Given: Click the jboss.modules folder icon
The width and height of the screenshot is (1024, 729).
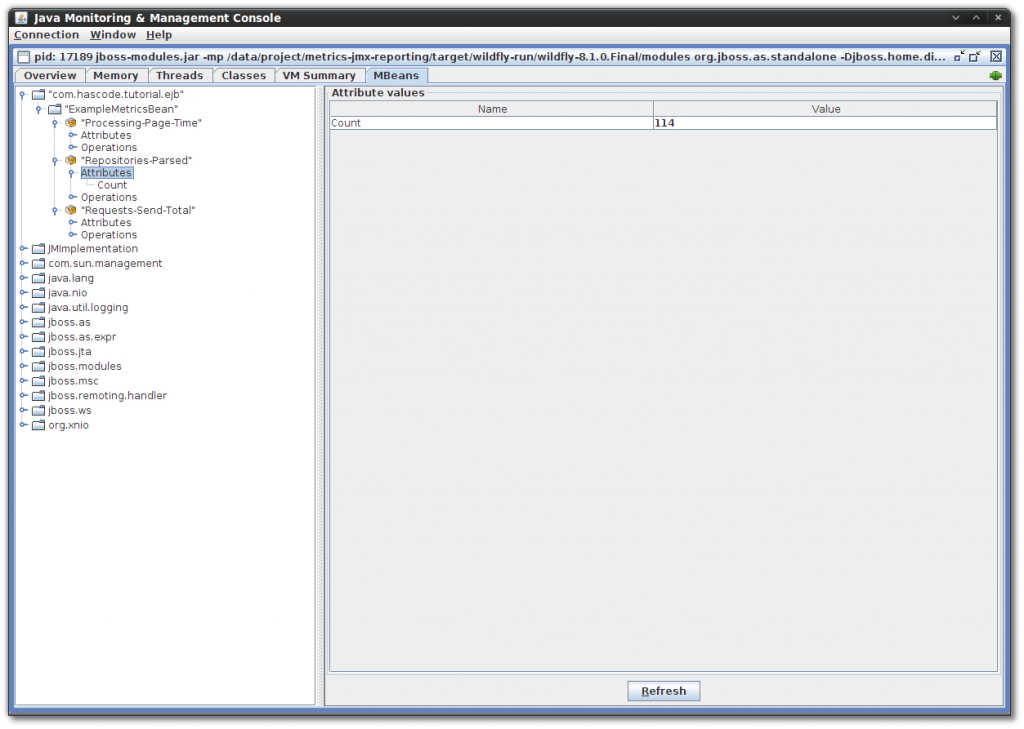Looking at the screenshot, I should click(x=37, y=366).
